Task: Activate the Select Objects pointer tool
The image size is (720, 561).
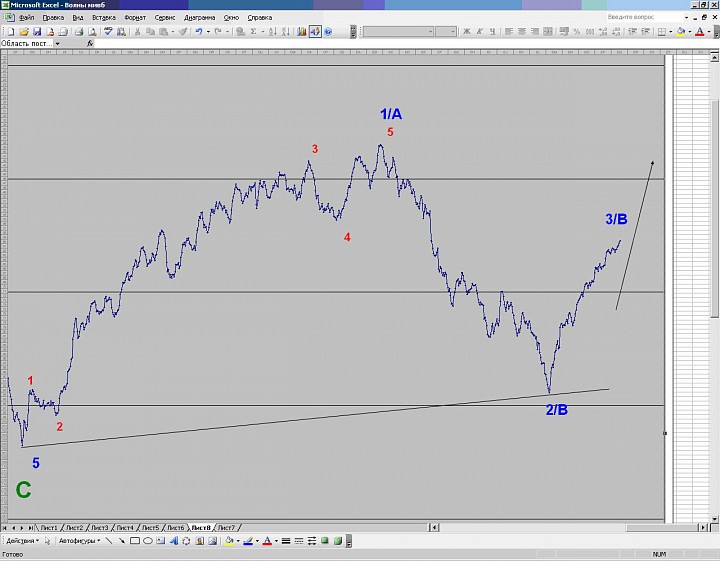Action: tap(47, 541)
